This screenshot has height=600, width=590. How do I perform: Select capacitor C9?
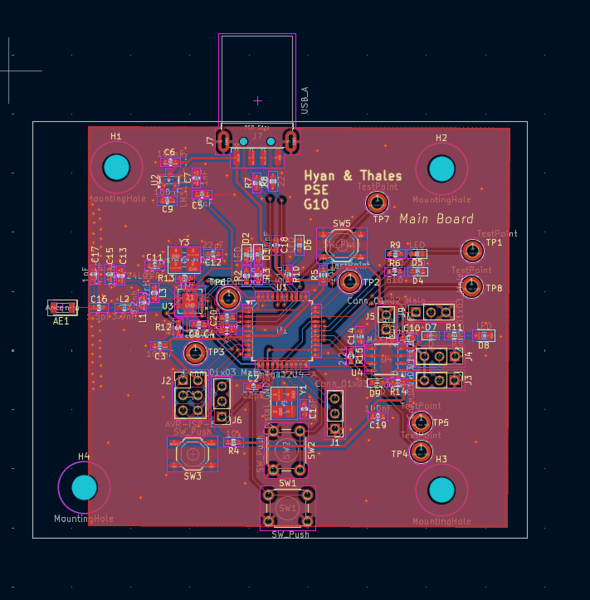(x=167, y=201)
